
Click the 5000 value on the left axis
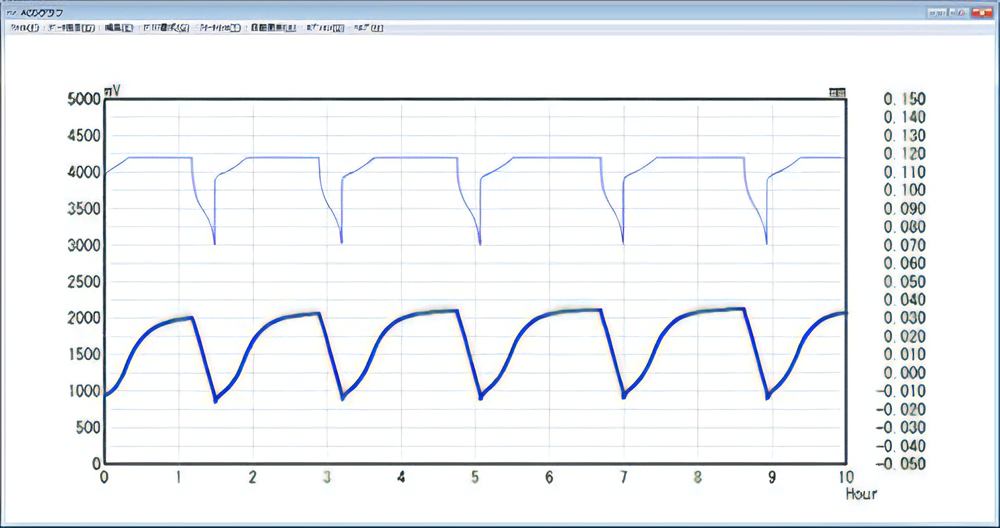(x=84, y=99)
